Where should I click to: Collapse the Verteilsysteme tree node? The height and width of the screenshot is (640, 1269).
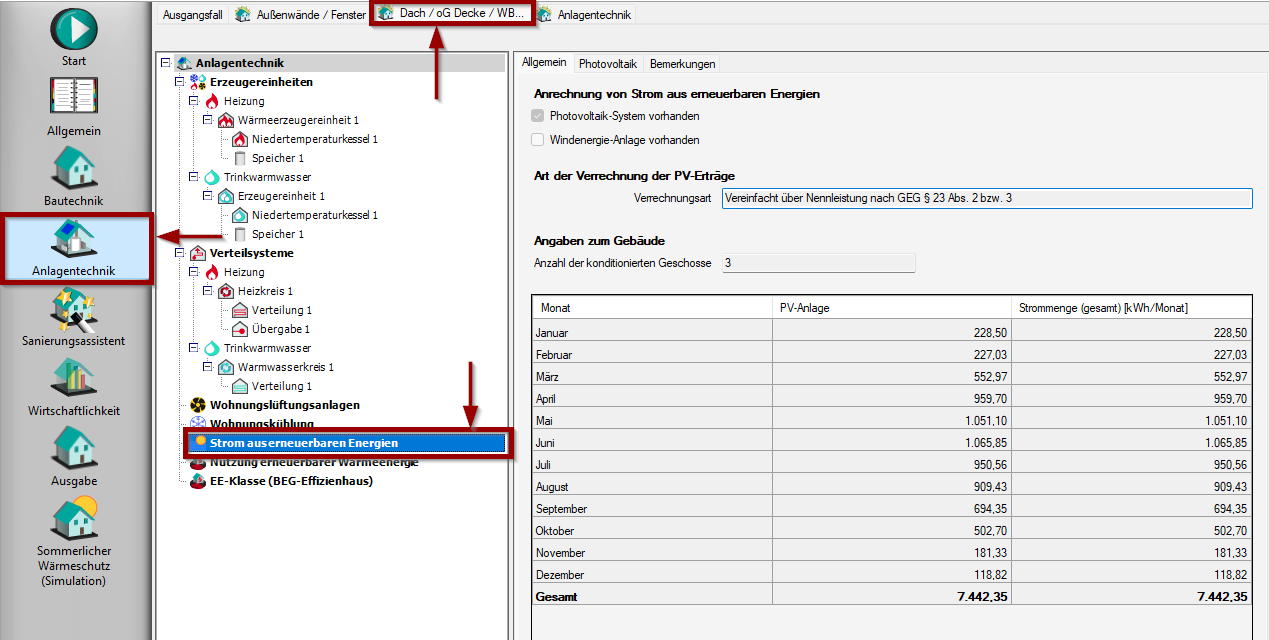tap(180, 253)
